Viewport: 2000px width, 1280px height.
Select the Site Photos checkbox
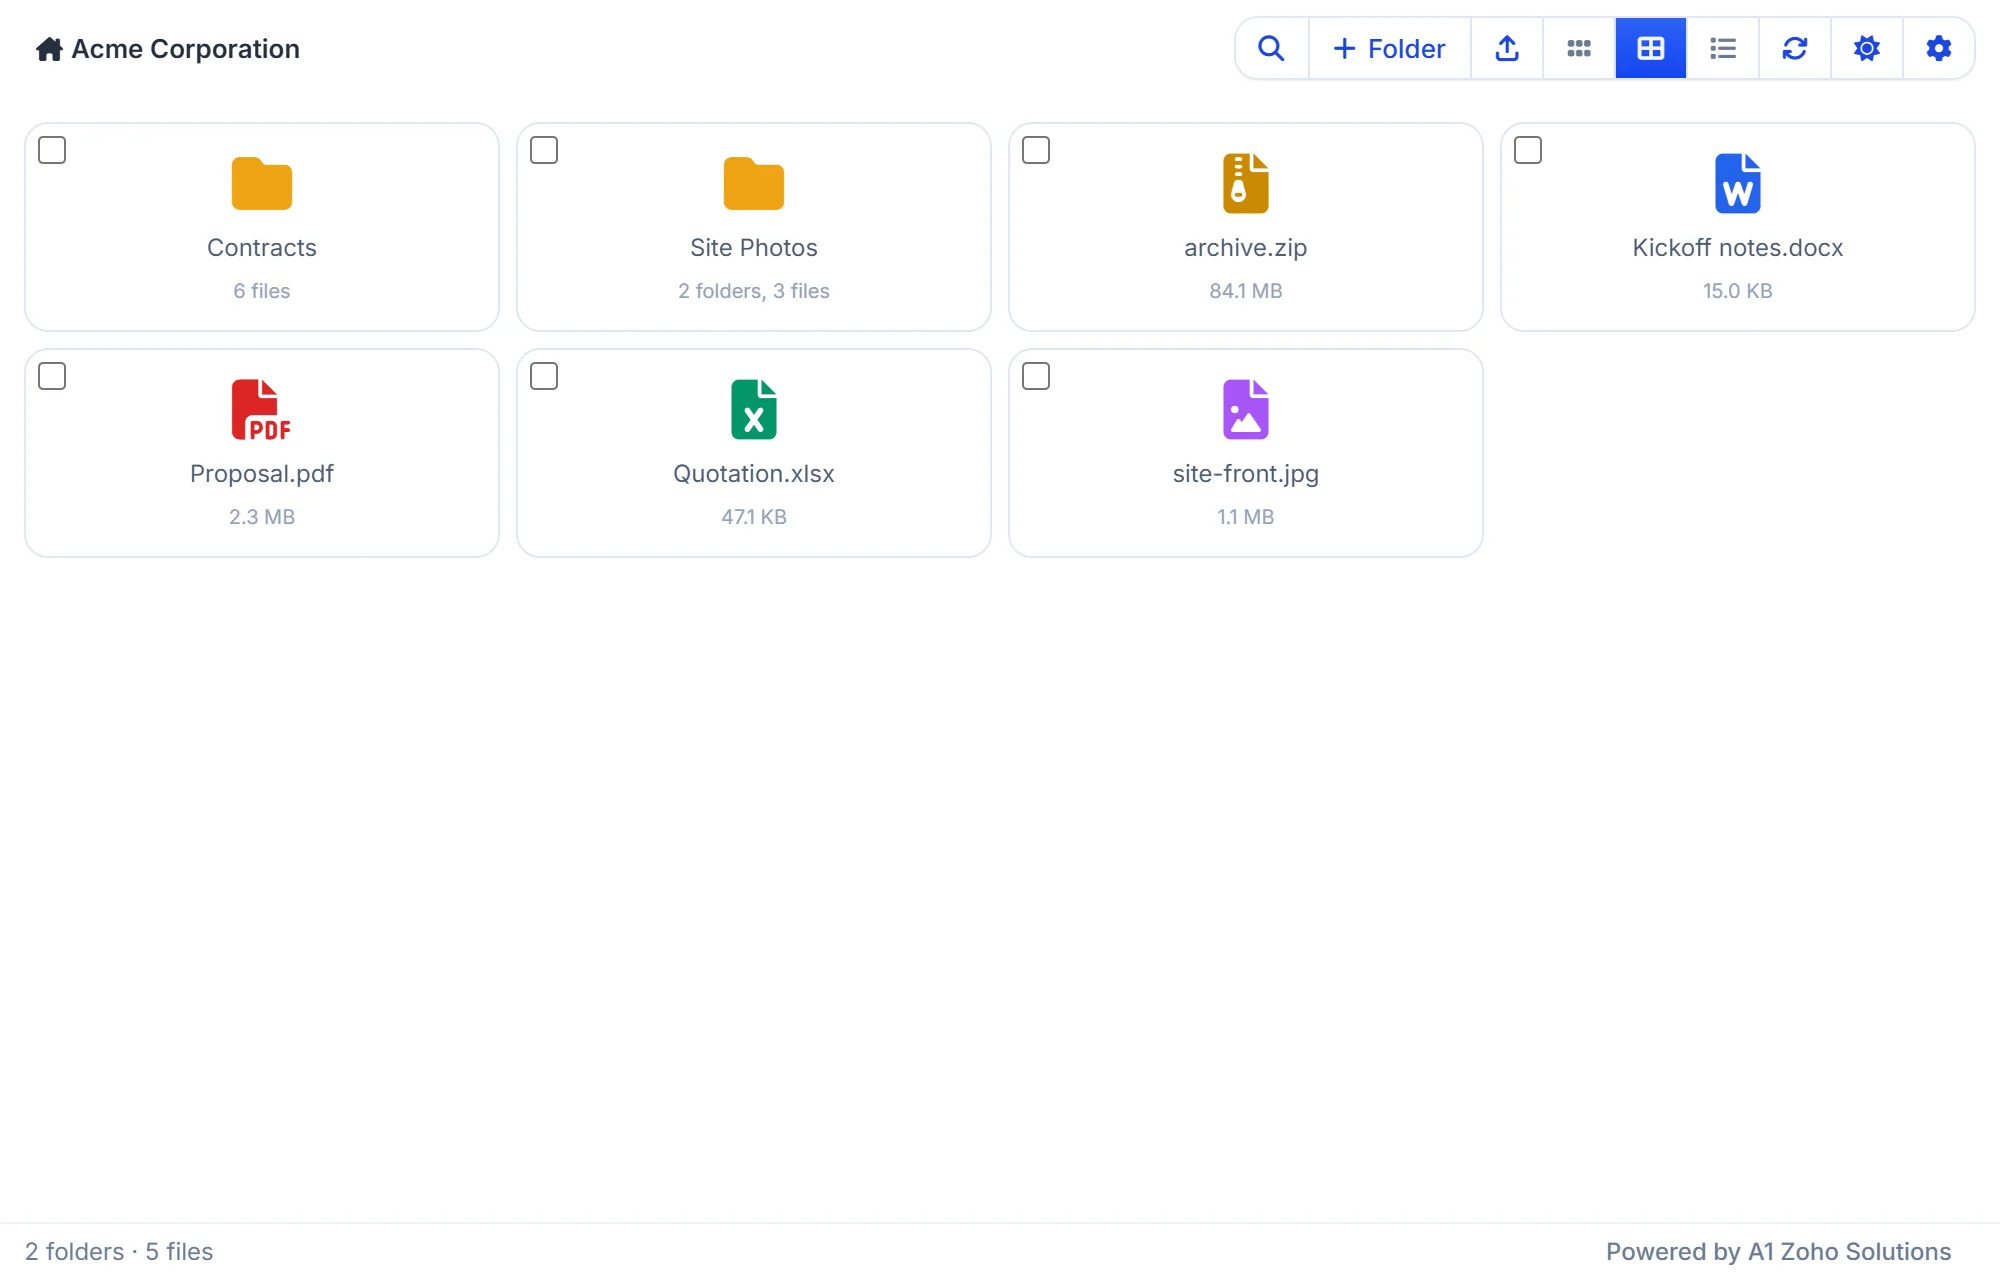(544, 150)
